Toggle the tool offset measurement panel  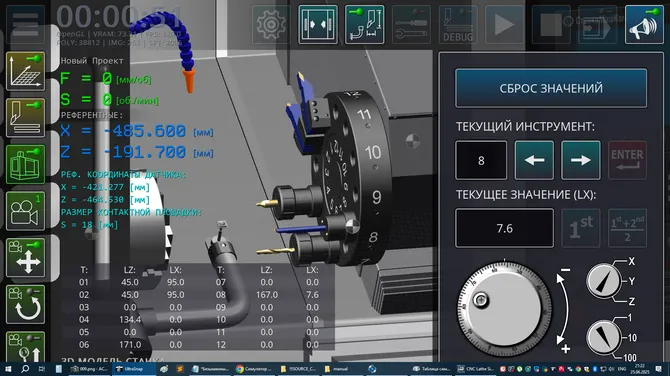pos(364,24)
